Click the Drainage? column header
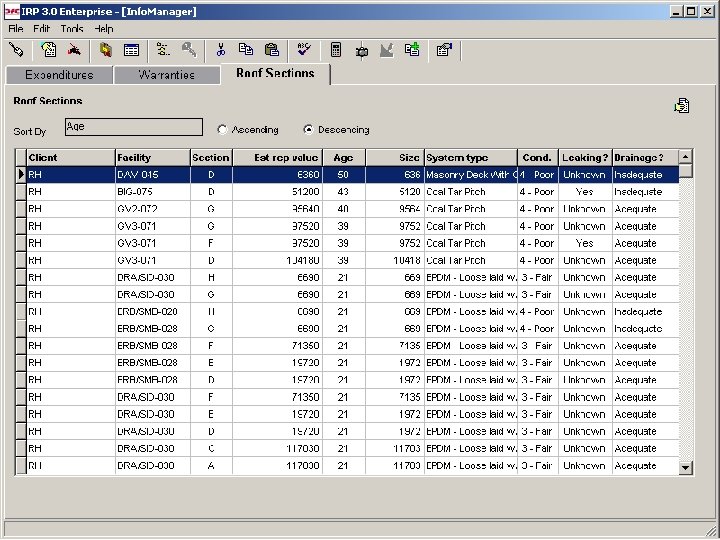 (645, 158)
